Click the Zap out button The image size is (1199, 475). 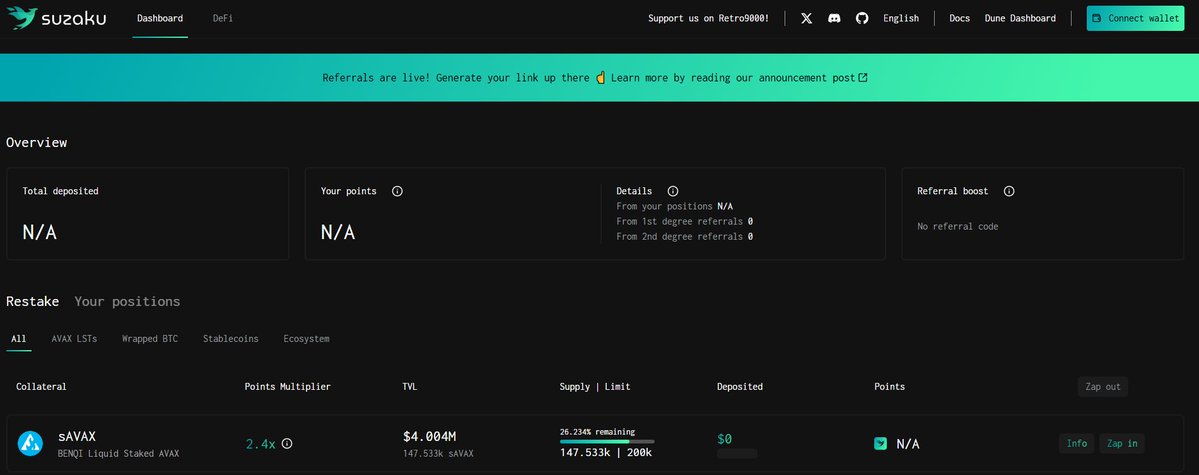click(x=1103, y=387)
